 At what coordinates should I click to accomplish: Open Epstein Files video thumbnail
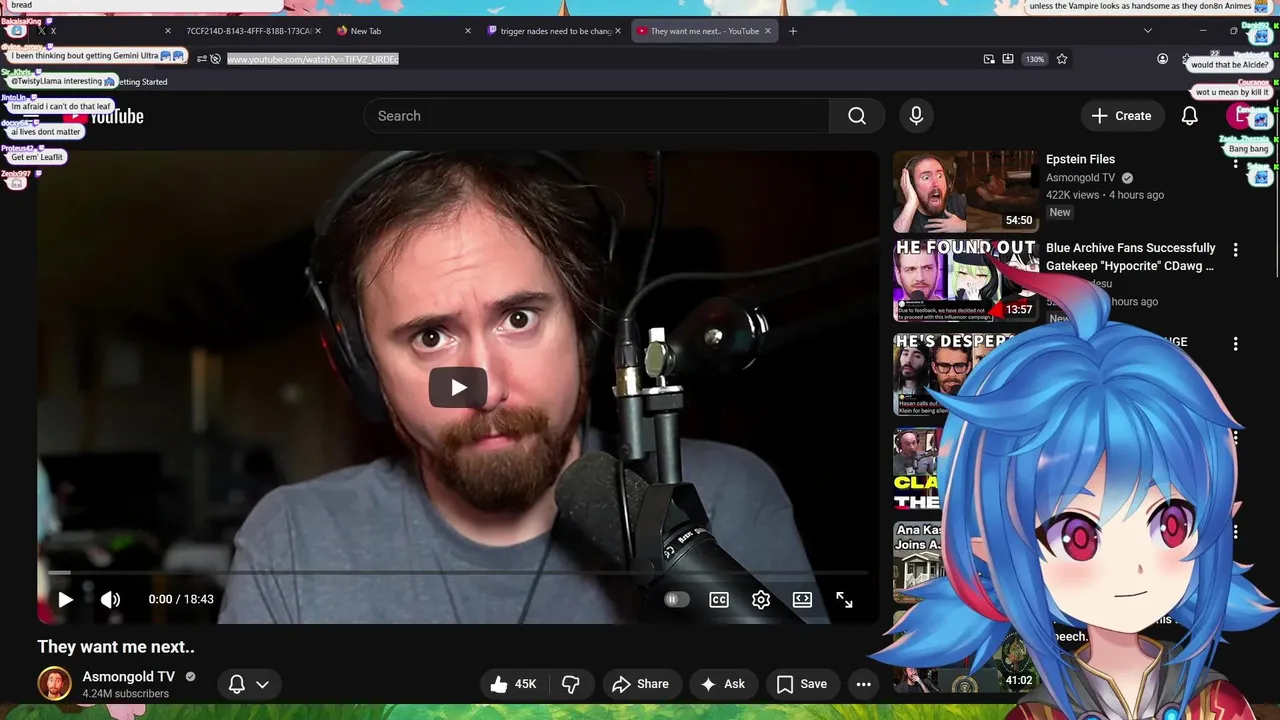966,191
